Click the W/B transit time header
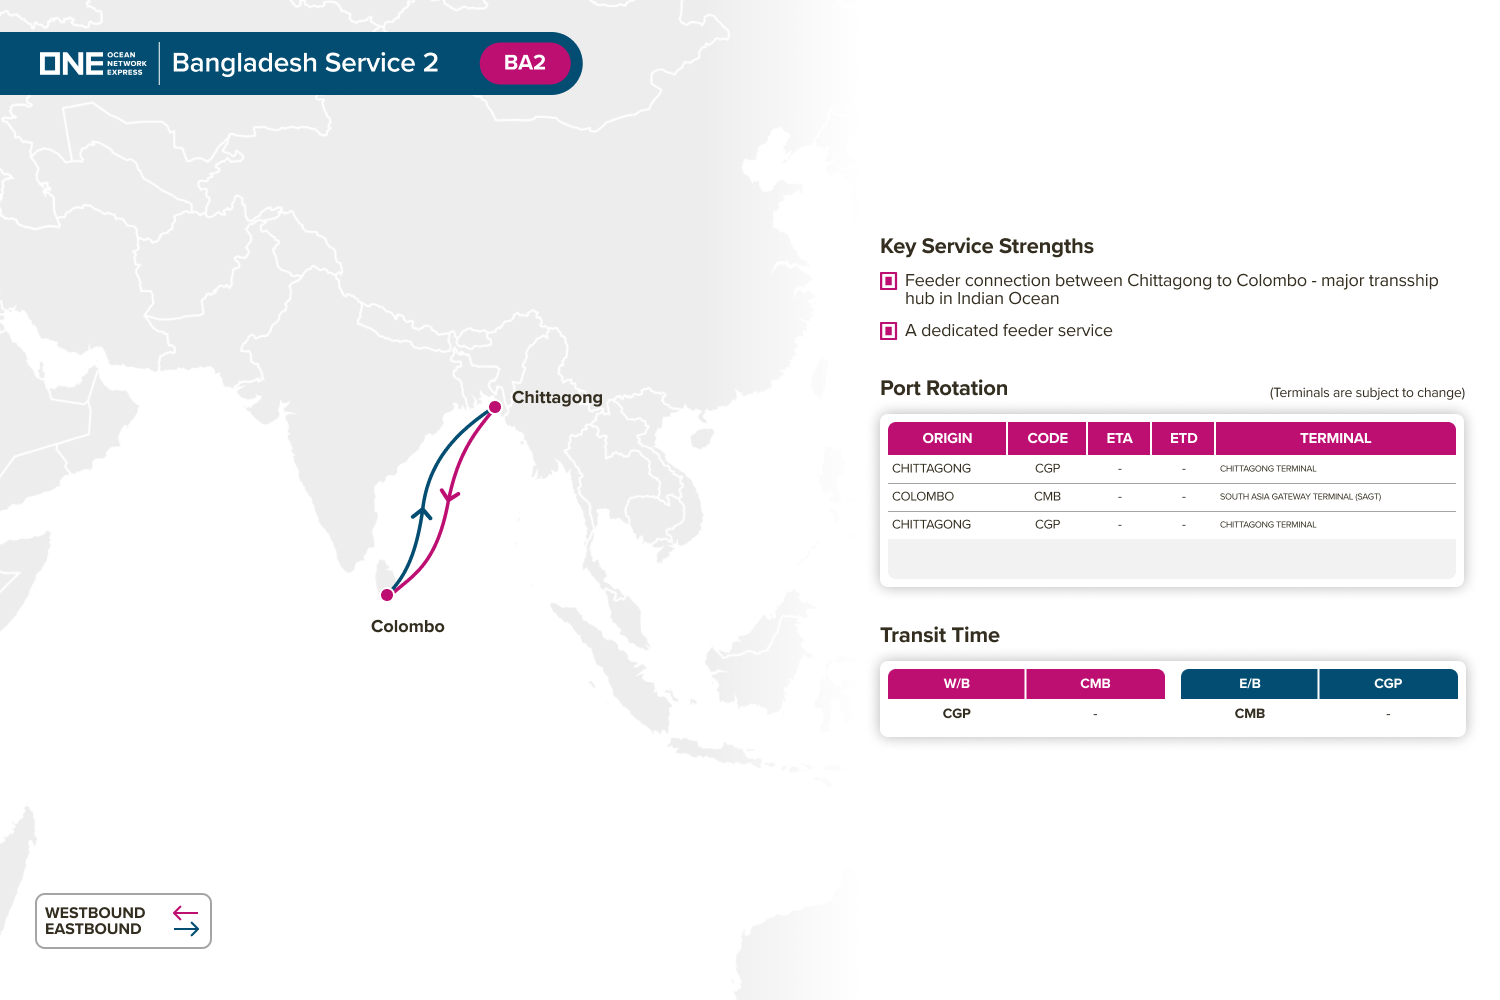Viewport: 1500px width, 1000px height. pos(956,684)
